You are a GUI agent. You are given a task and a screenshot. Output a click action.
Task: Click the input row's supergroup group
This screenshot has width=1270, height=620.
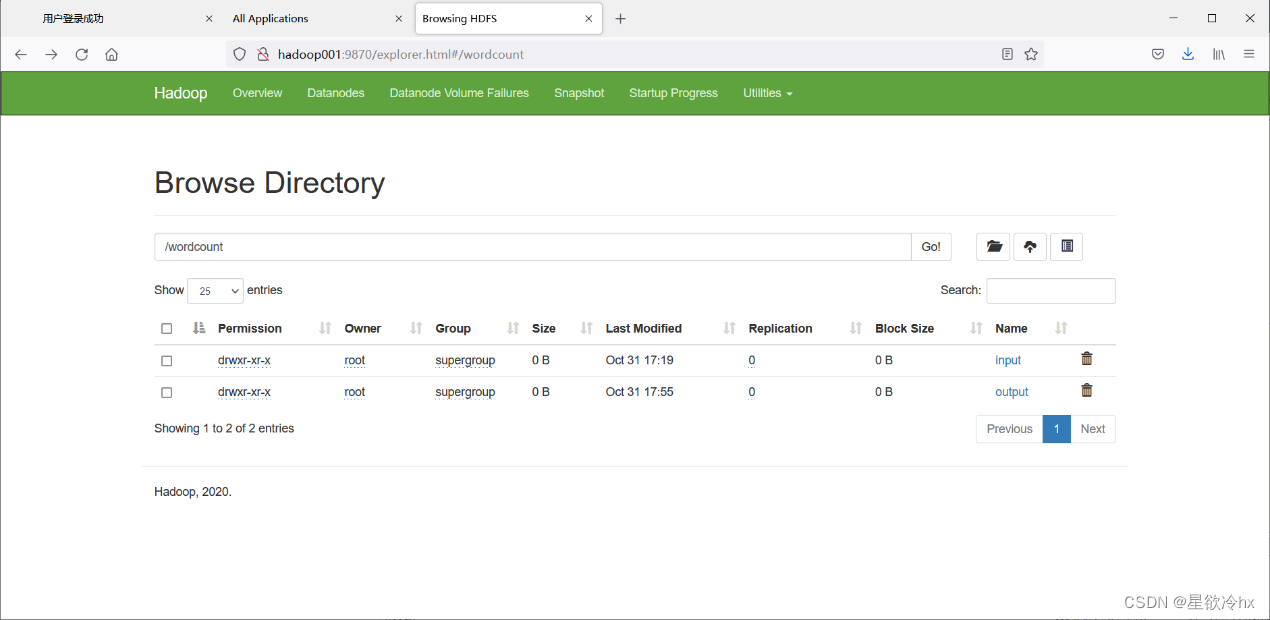pyautogui.click(x=465, y=360)
